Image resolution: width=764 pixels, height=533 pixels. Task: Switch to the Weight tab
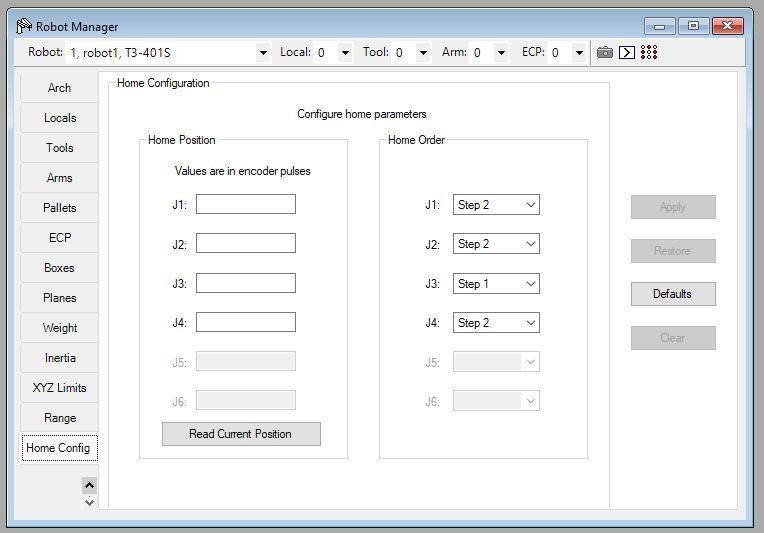(x=59, y=328)
